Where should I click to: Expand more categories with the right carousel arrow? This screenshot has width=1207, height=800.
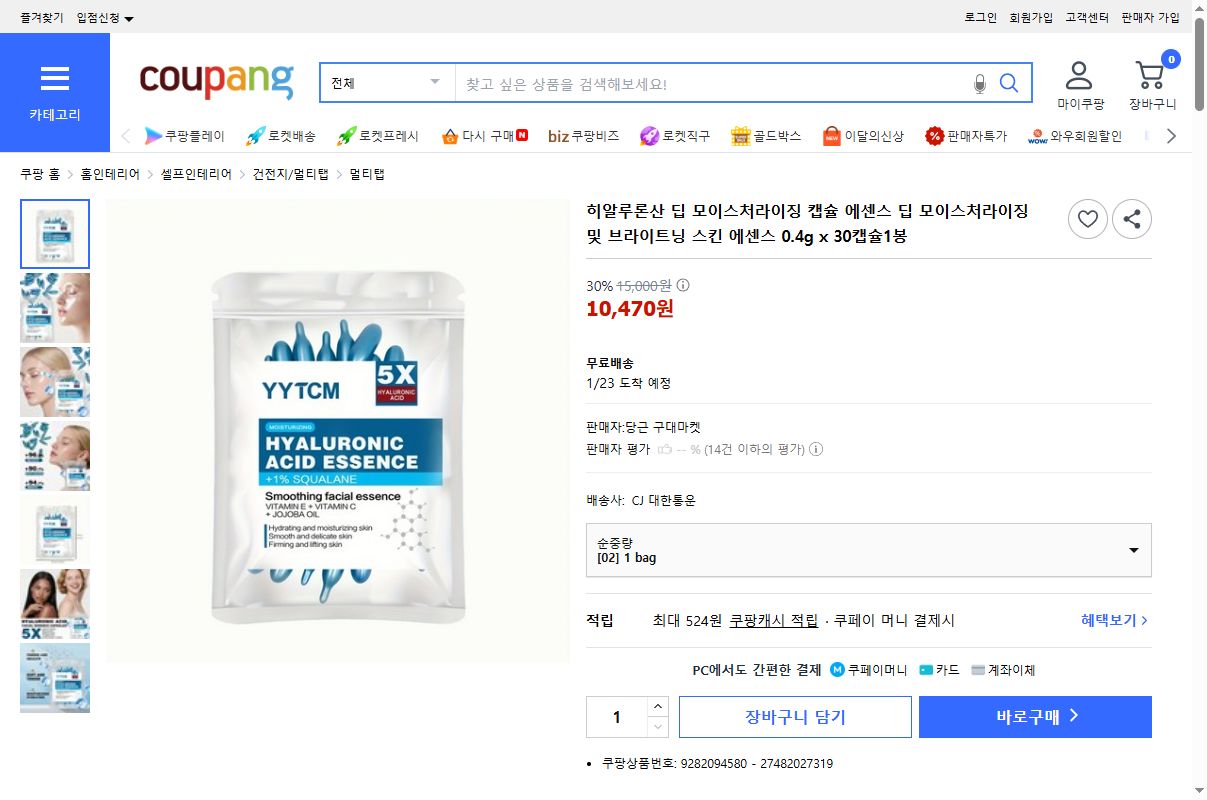click(1170, 134)
